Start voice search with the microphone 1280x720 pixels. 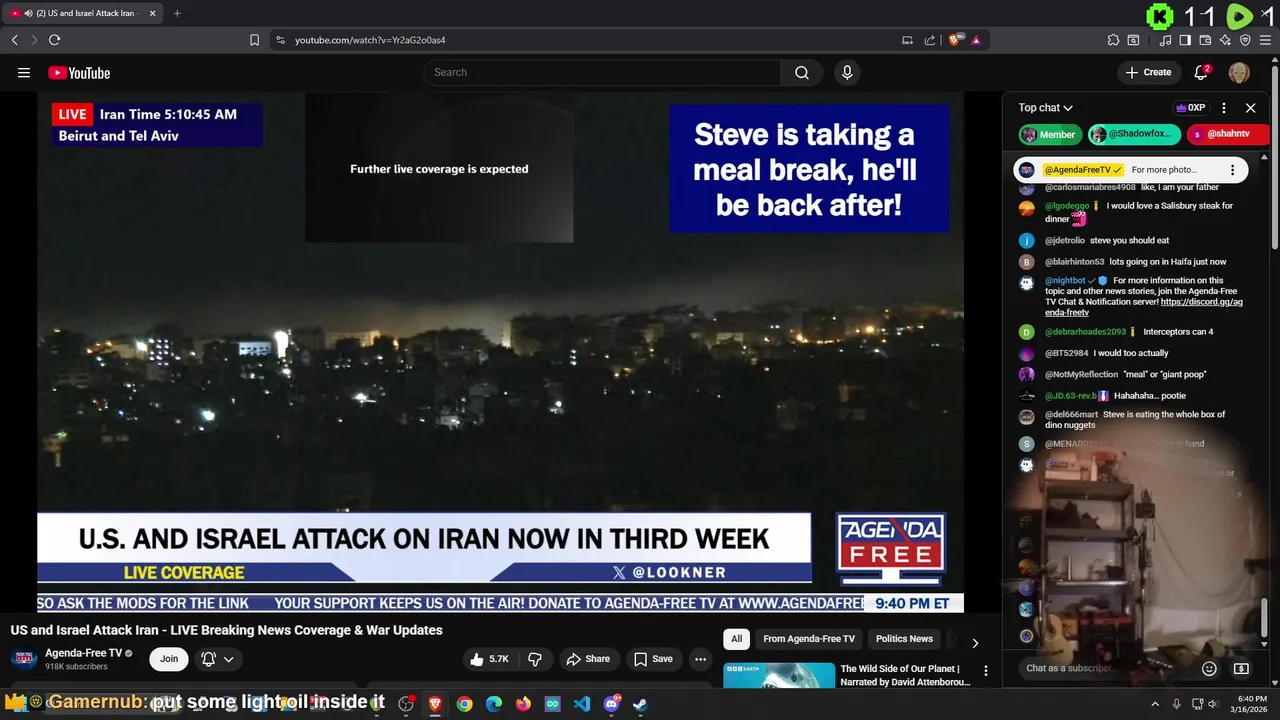(x=847, y=72)
